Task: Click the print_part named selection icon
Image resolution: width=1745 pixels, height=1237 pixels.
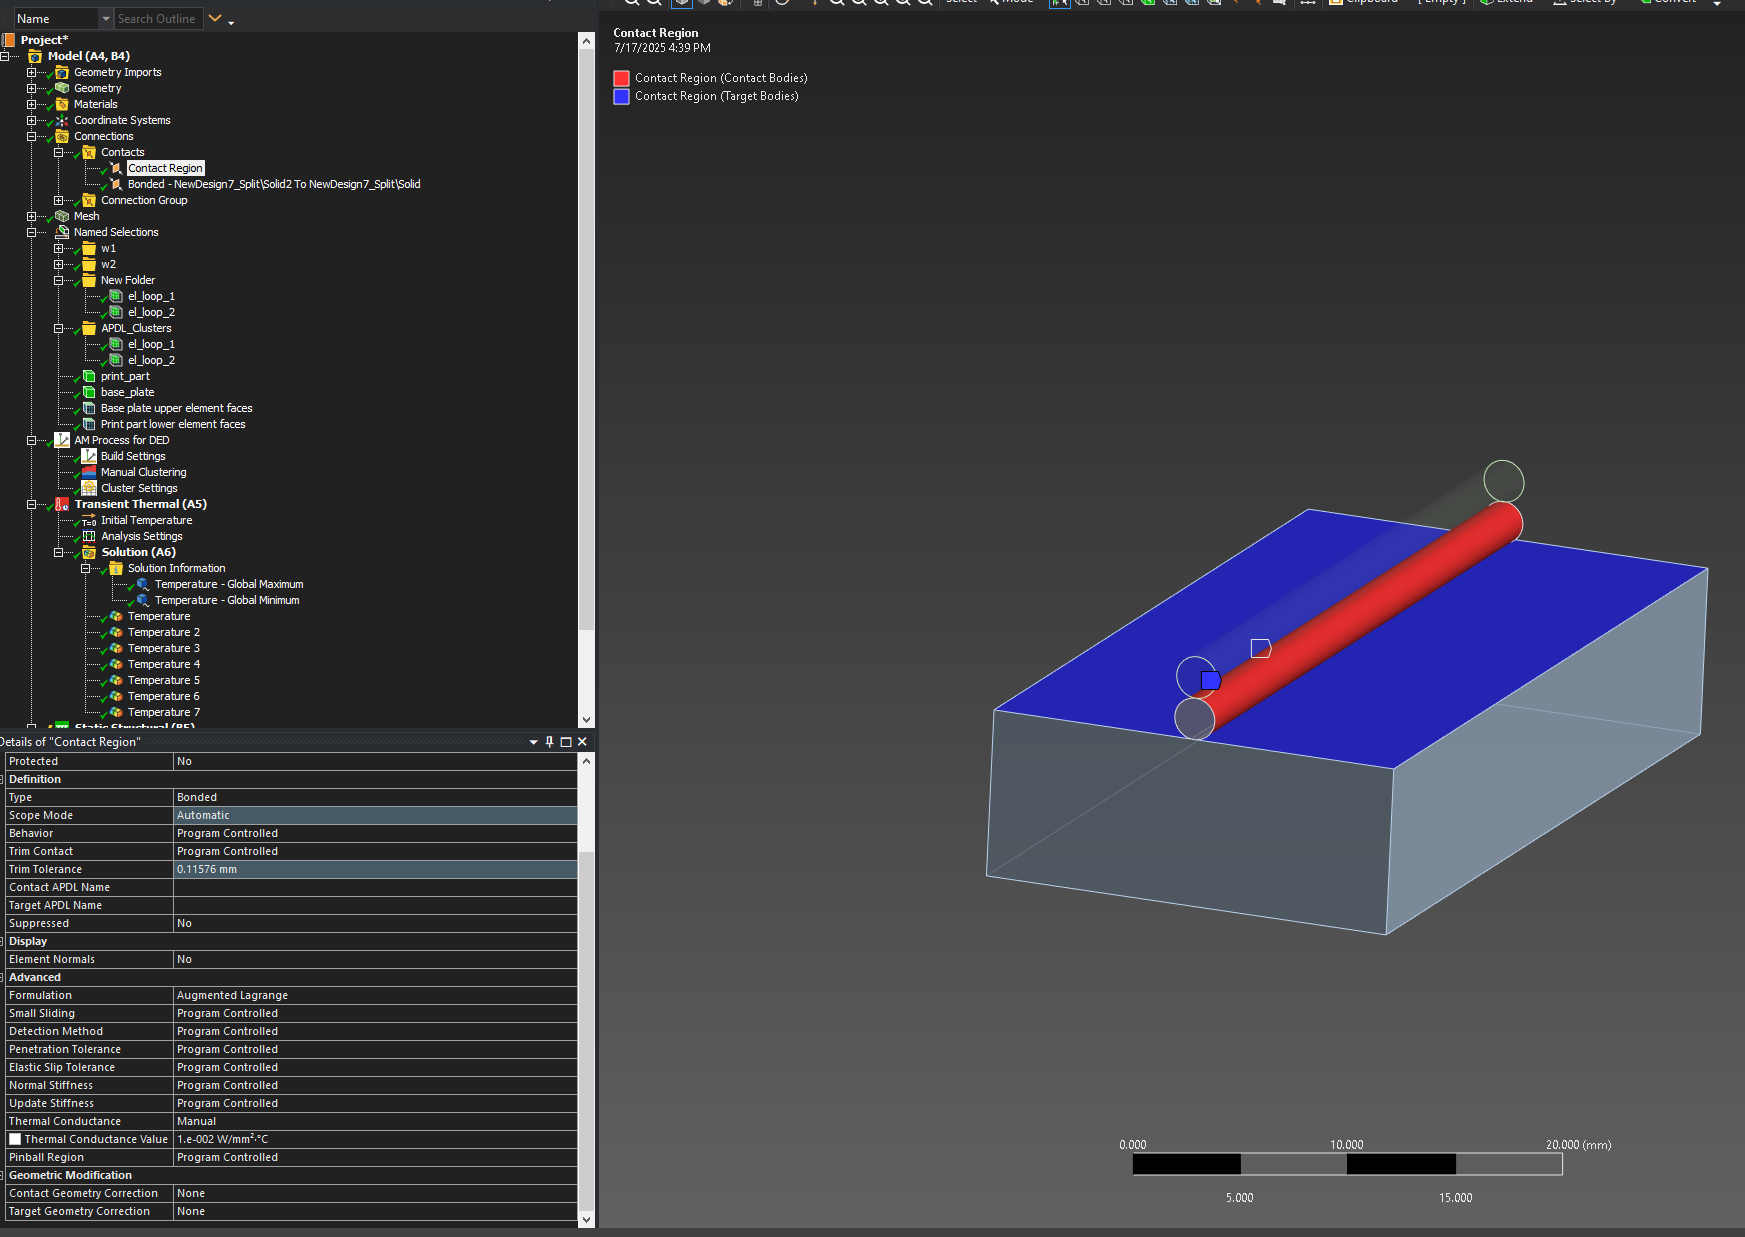Action: (x=89, y=376)
